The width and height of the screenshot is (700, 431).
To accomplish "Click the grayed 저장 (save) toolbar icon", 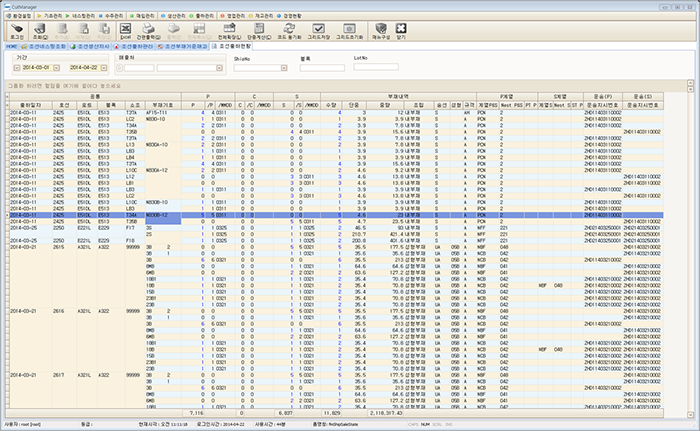I will [x=104, y=29].
